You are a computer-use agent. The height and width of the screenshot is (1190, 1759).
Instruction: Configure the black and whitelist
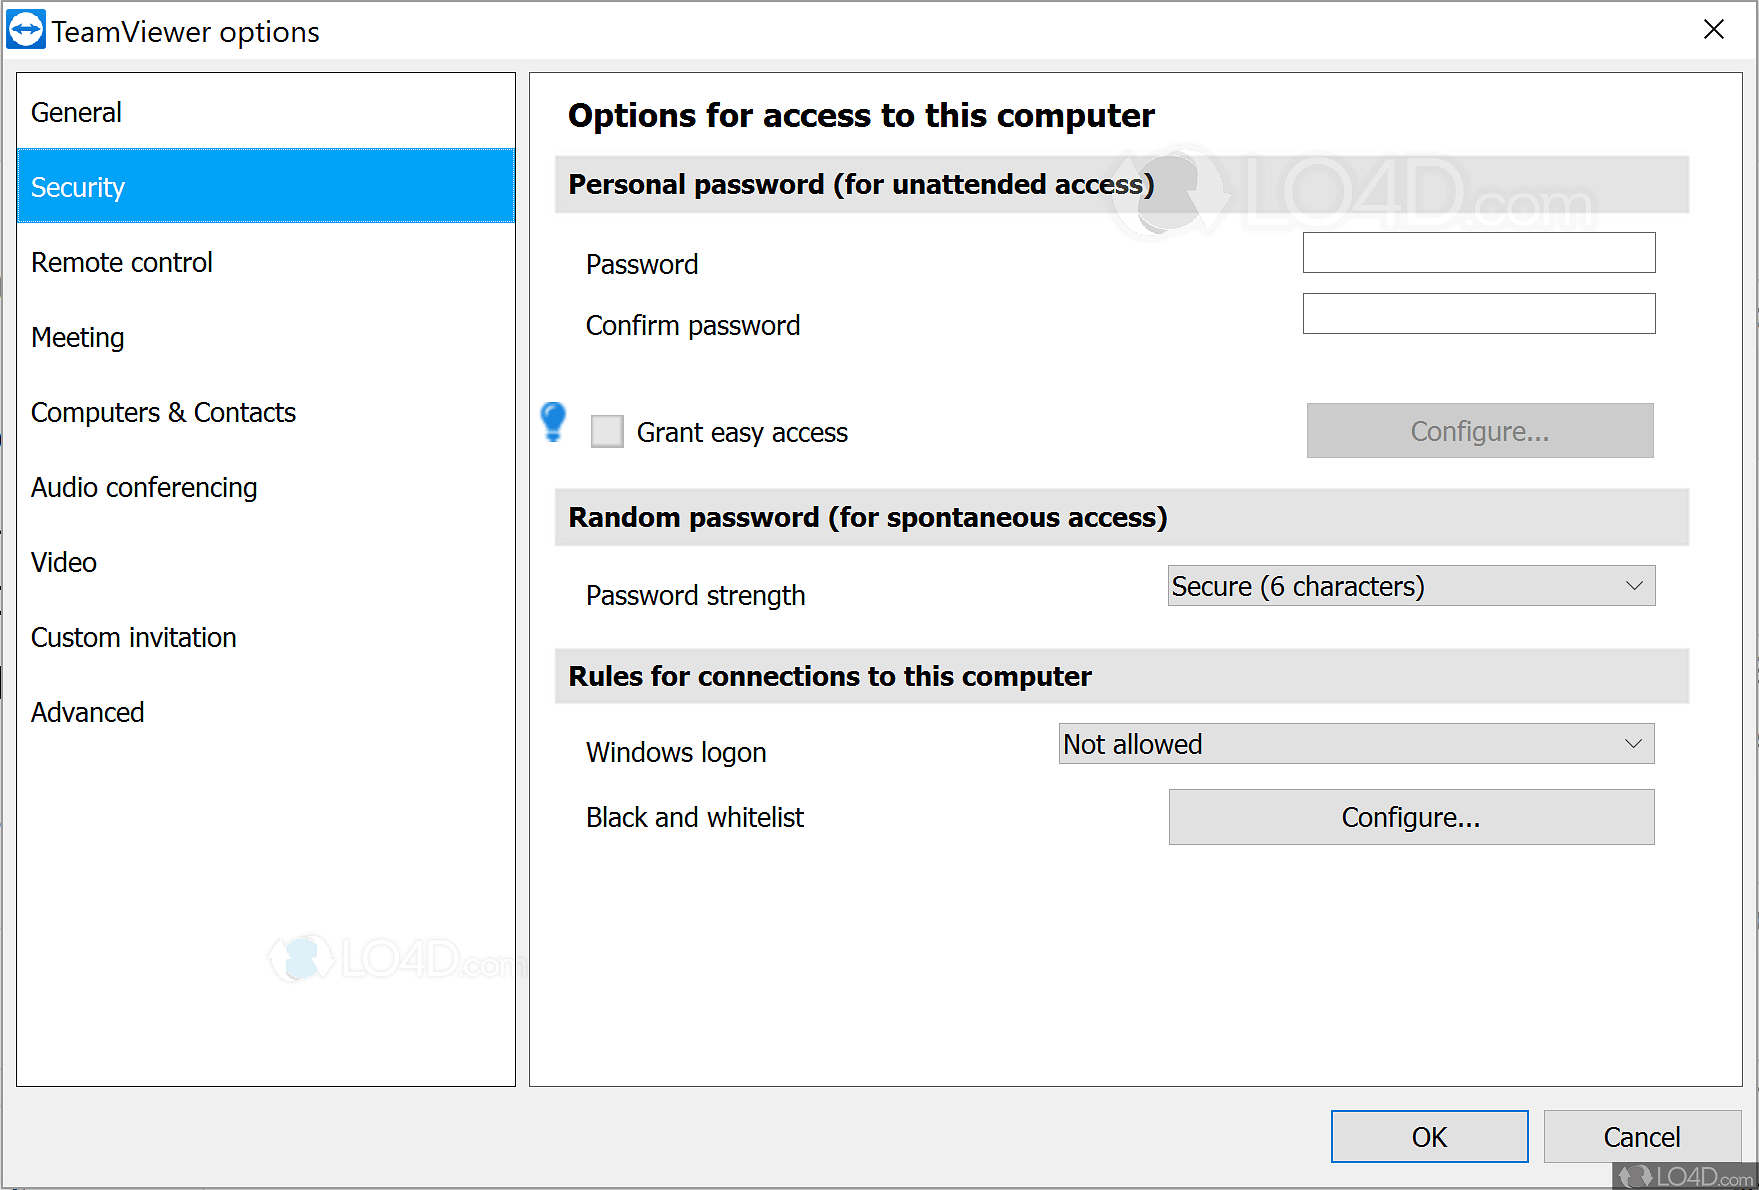1410,817
